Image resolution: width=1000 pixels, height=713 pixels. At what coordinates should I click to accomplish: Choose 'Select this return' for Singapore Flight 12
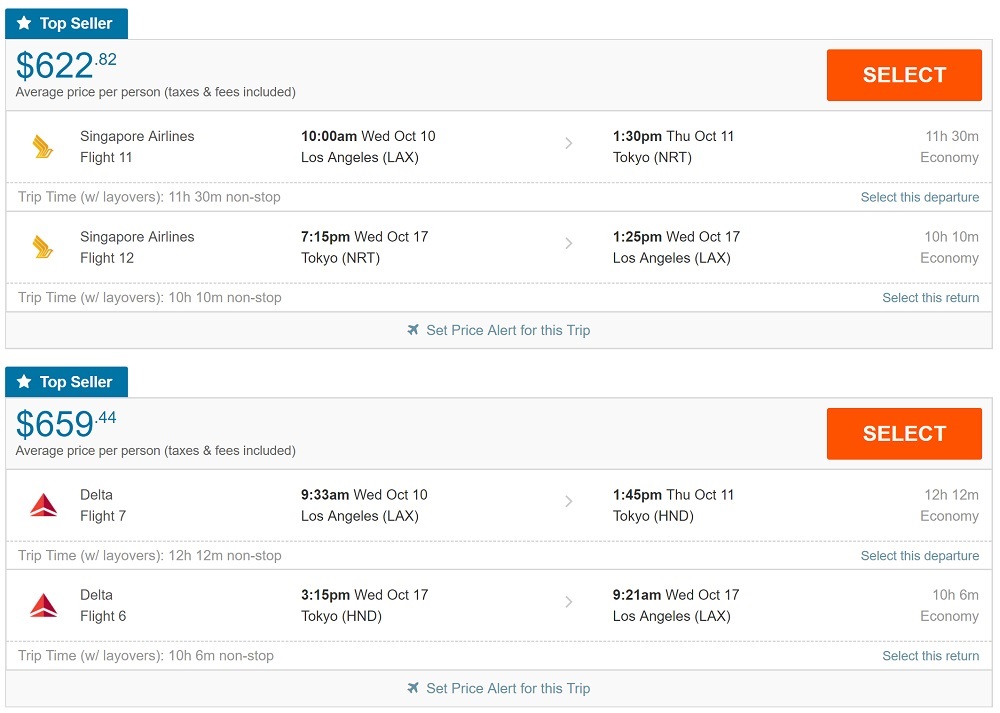[x=930, y=297]
